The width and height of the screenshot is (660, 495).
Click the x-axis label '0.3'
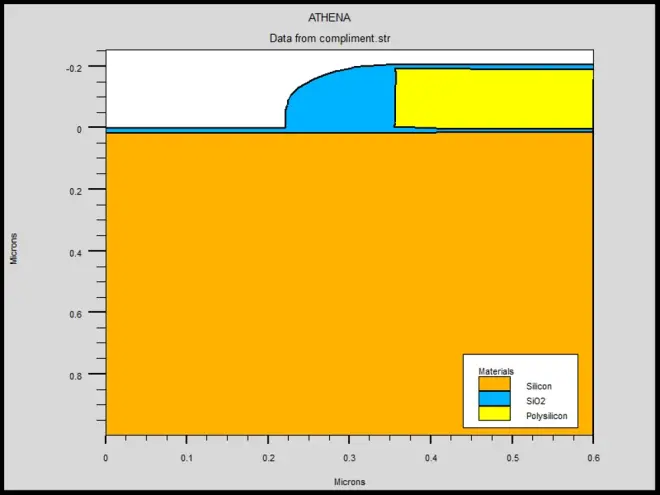point(349,458)
